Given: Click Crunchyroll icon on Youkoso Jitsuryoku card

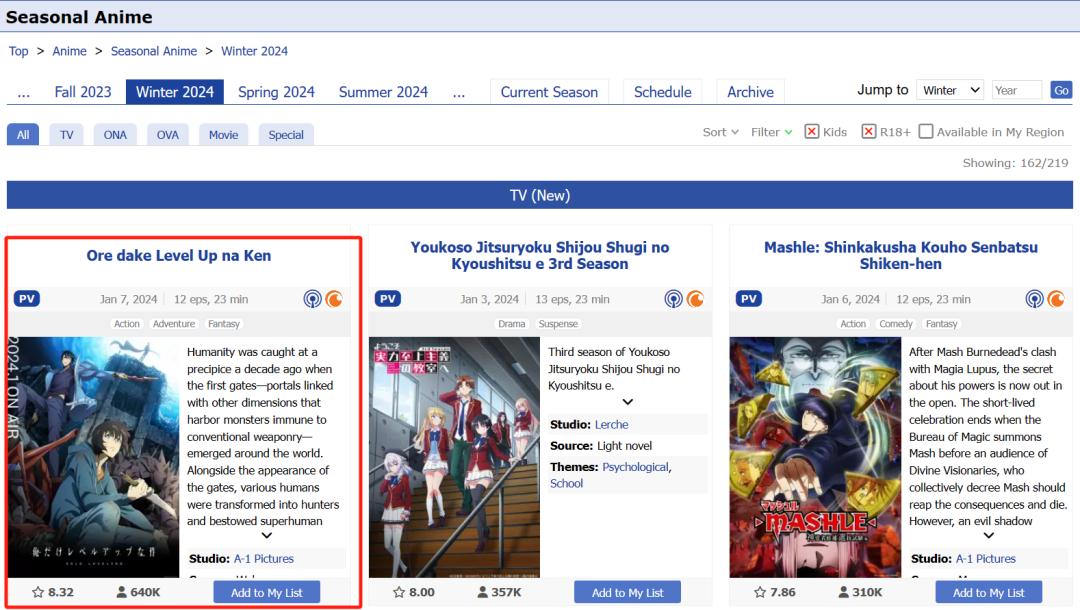Looking at the screenshot, I should coord(695,299).
